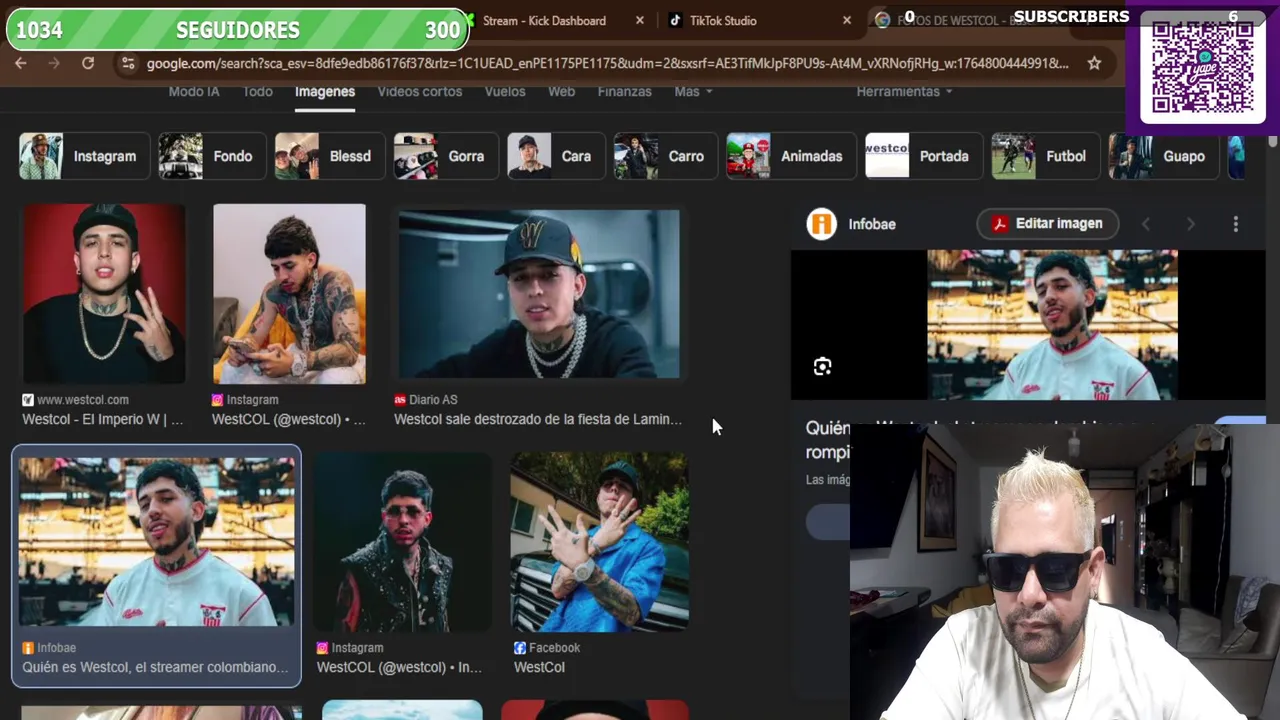Click the Instagram icon under the second result
The height and width of the screenshot is (720, 1280).
(217, 399)
